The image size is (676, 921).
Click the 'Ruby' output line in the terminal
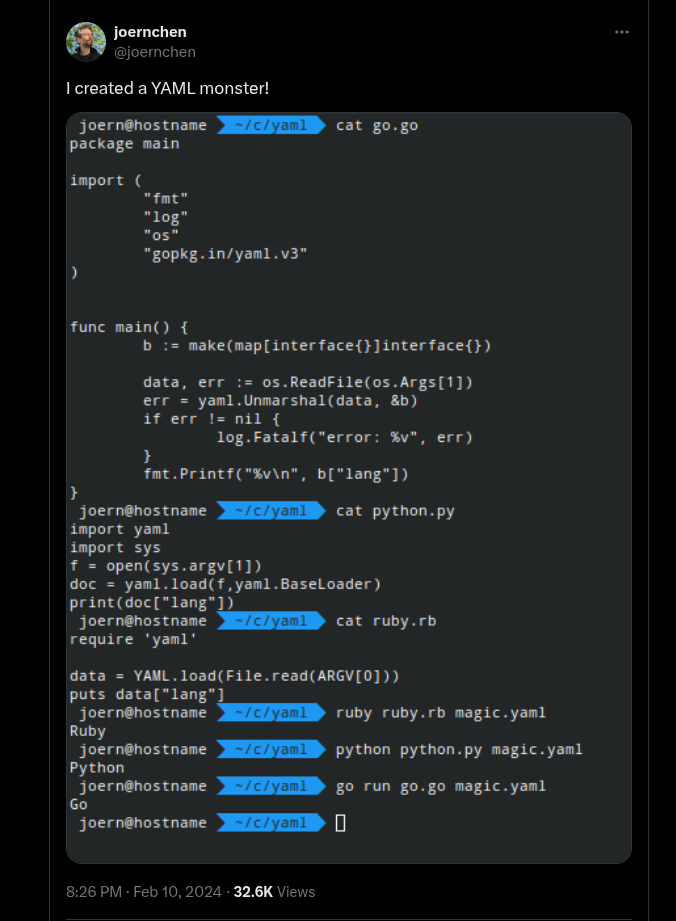click(88, 731)
